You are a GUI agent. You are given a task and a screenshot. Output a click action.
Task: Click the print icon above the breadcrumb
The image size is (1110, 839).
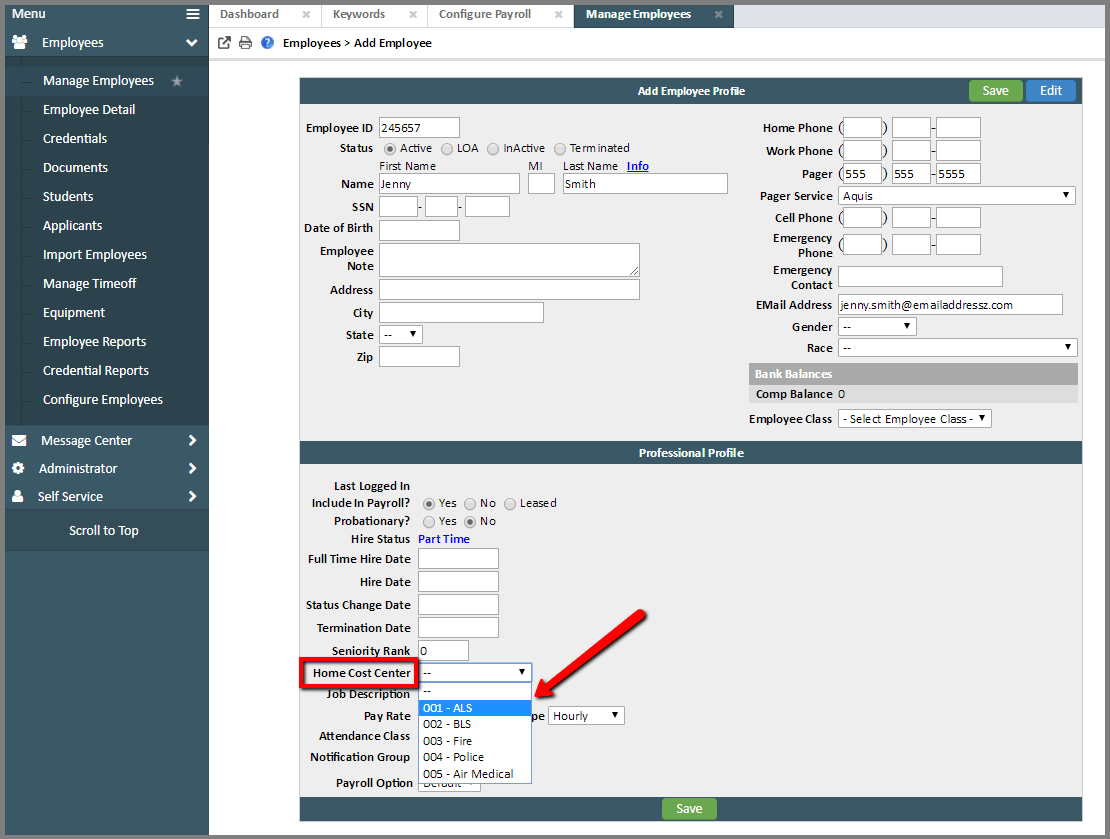tap(246, 43)
